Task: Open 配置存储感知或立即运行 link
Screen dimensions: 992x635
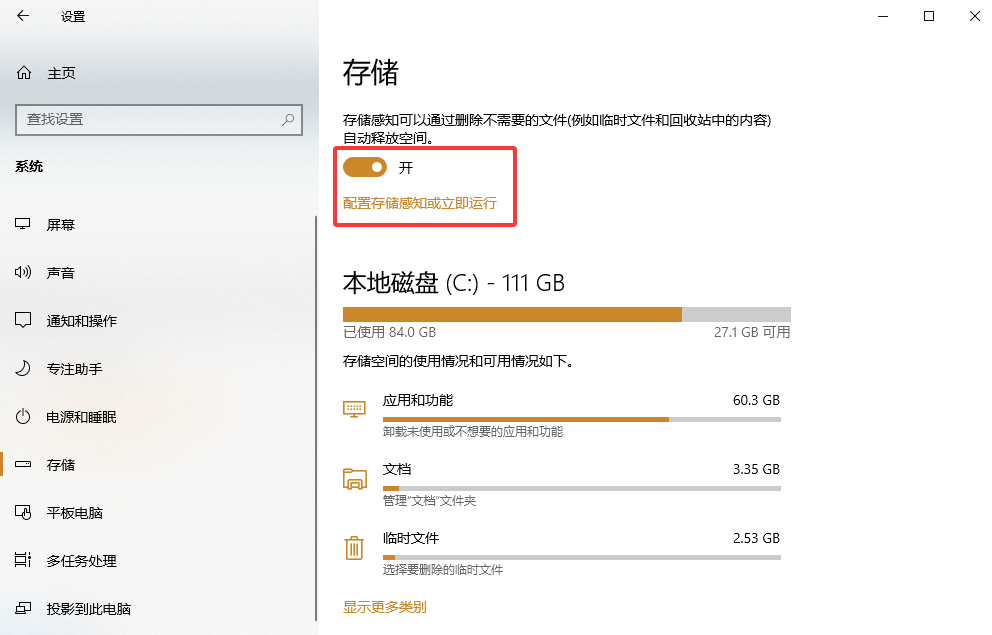Action: 418,203
